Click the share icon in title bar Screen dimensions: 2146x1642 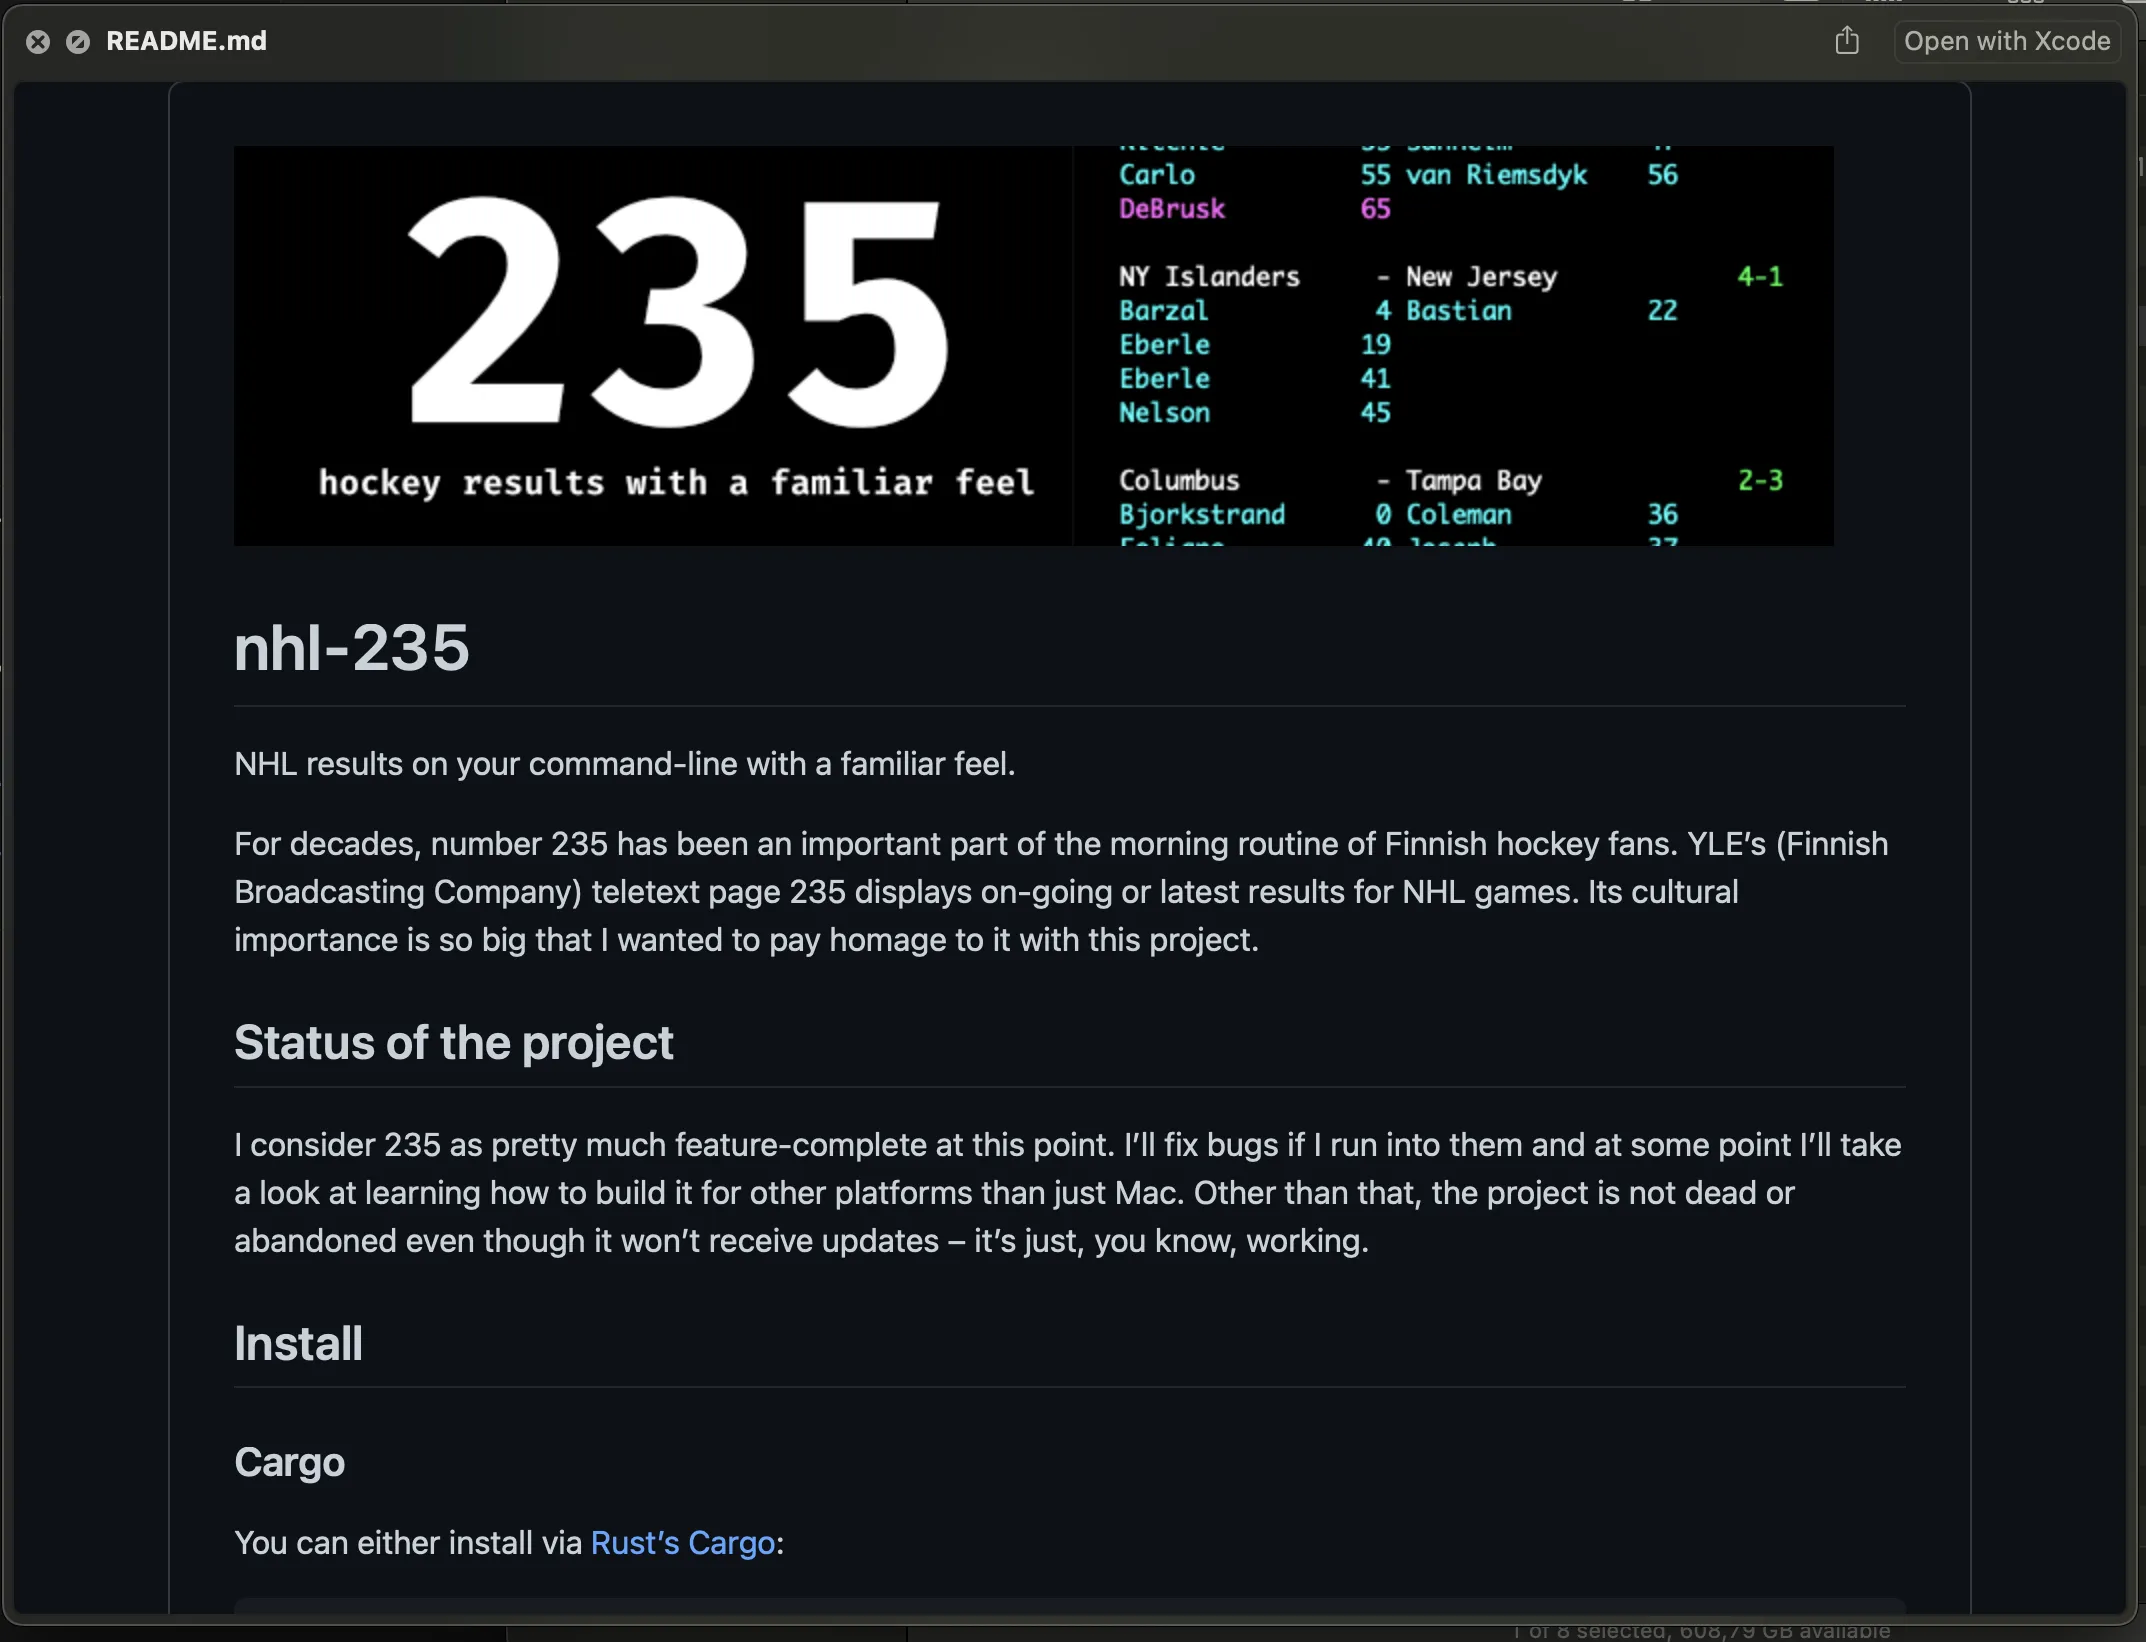click(1847, 41)
